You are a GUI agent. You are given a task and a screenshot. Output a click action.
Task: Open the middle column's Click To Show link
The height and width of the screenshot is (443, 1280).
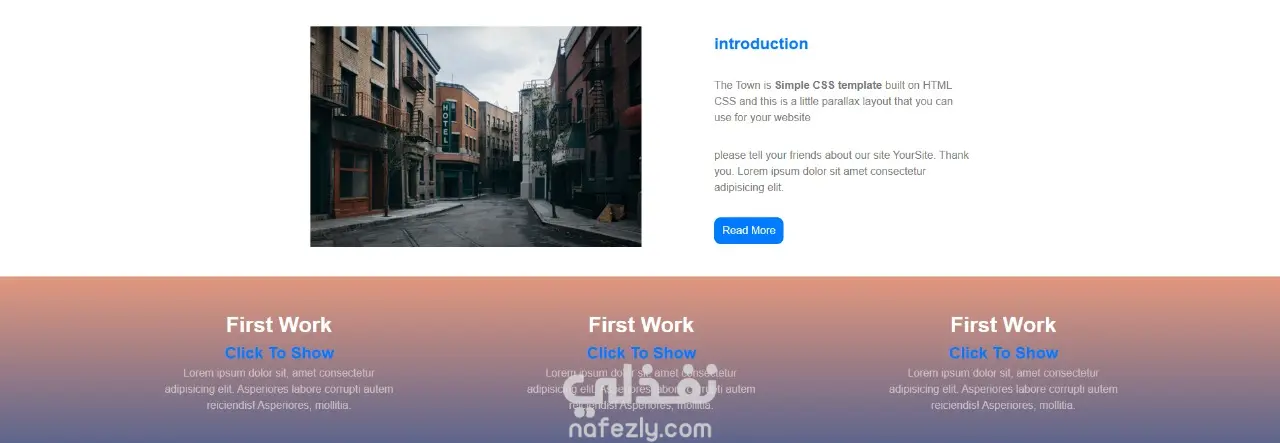(641, 353)
